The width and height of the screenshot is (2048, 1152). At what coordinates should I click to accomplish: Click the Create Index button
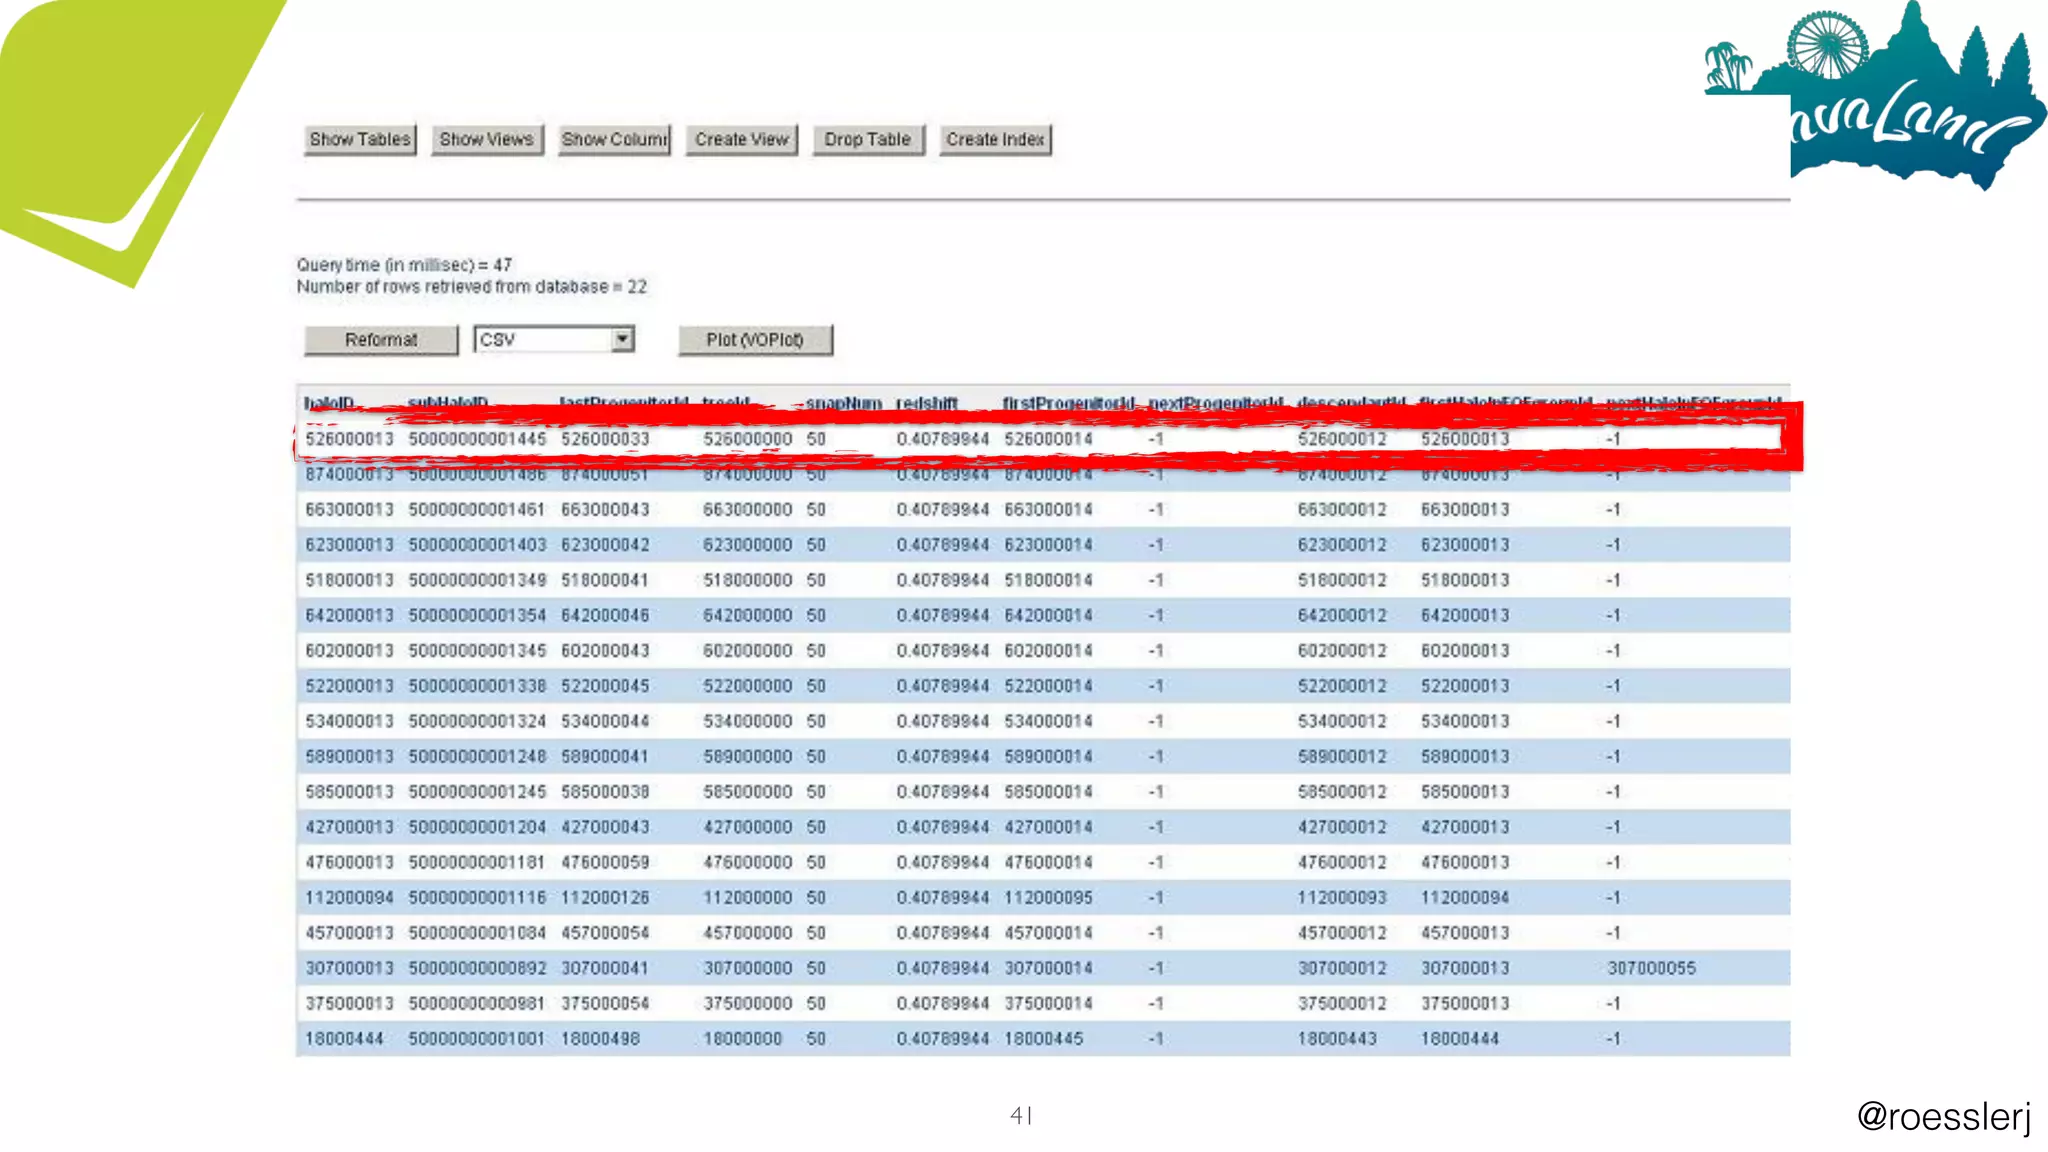click(995, 140)
